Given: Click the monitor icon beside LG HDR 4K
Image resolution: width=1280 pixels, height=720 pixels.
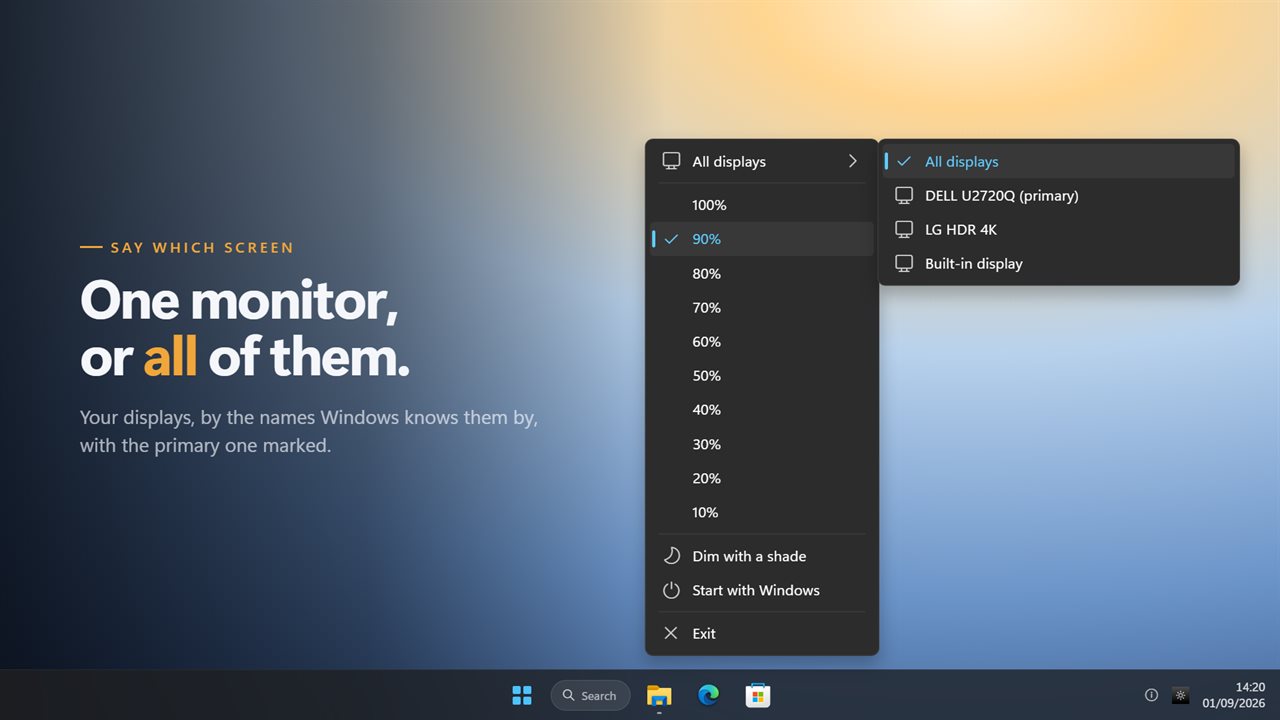Looking at the screenshot, I should tap(904, 229).
